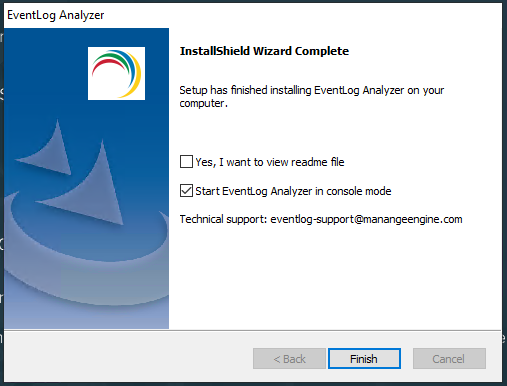
Task: Click the eventlog-support email address
Action: 366,219
